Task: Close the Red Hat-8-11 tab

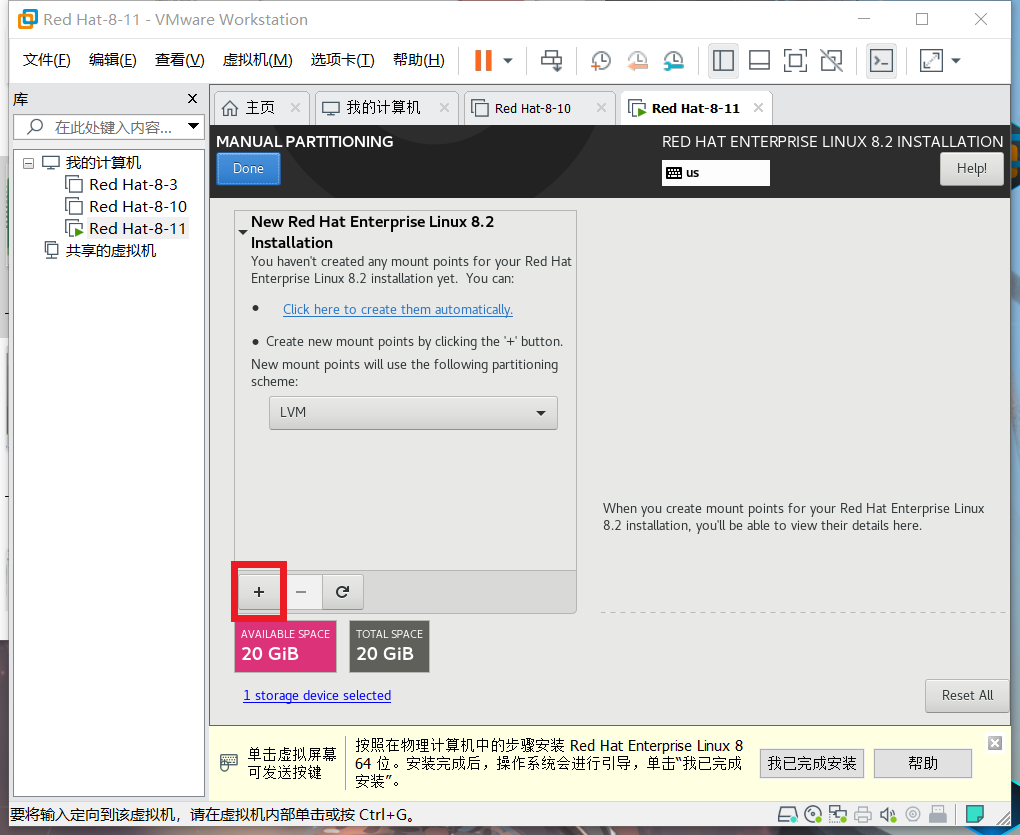Action: pyautogui.click(x=758, y=108)
